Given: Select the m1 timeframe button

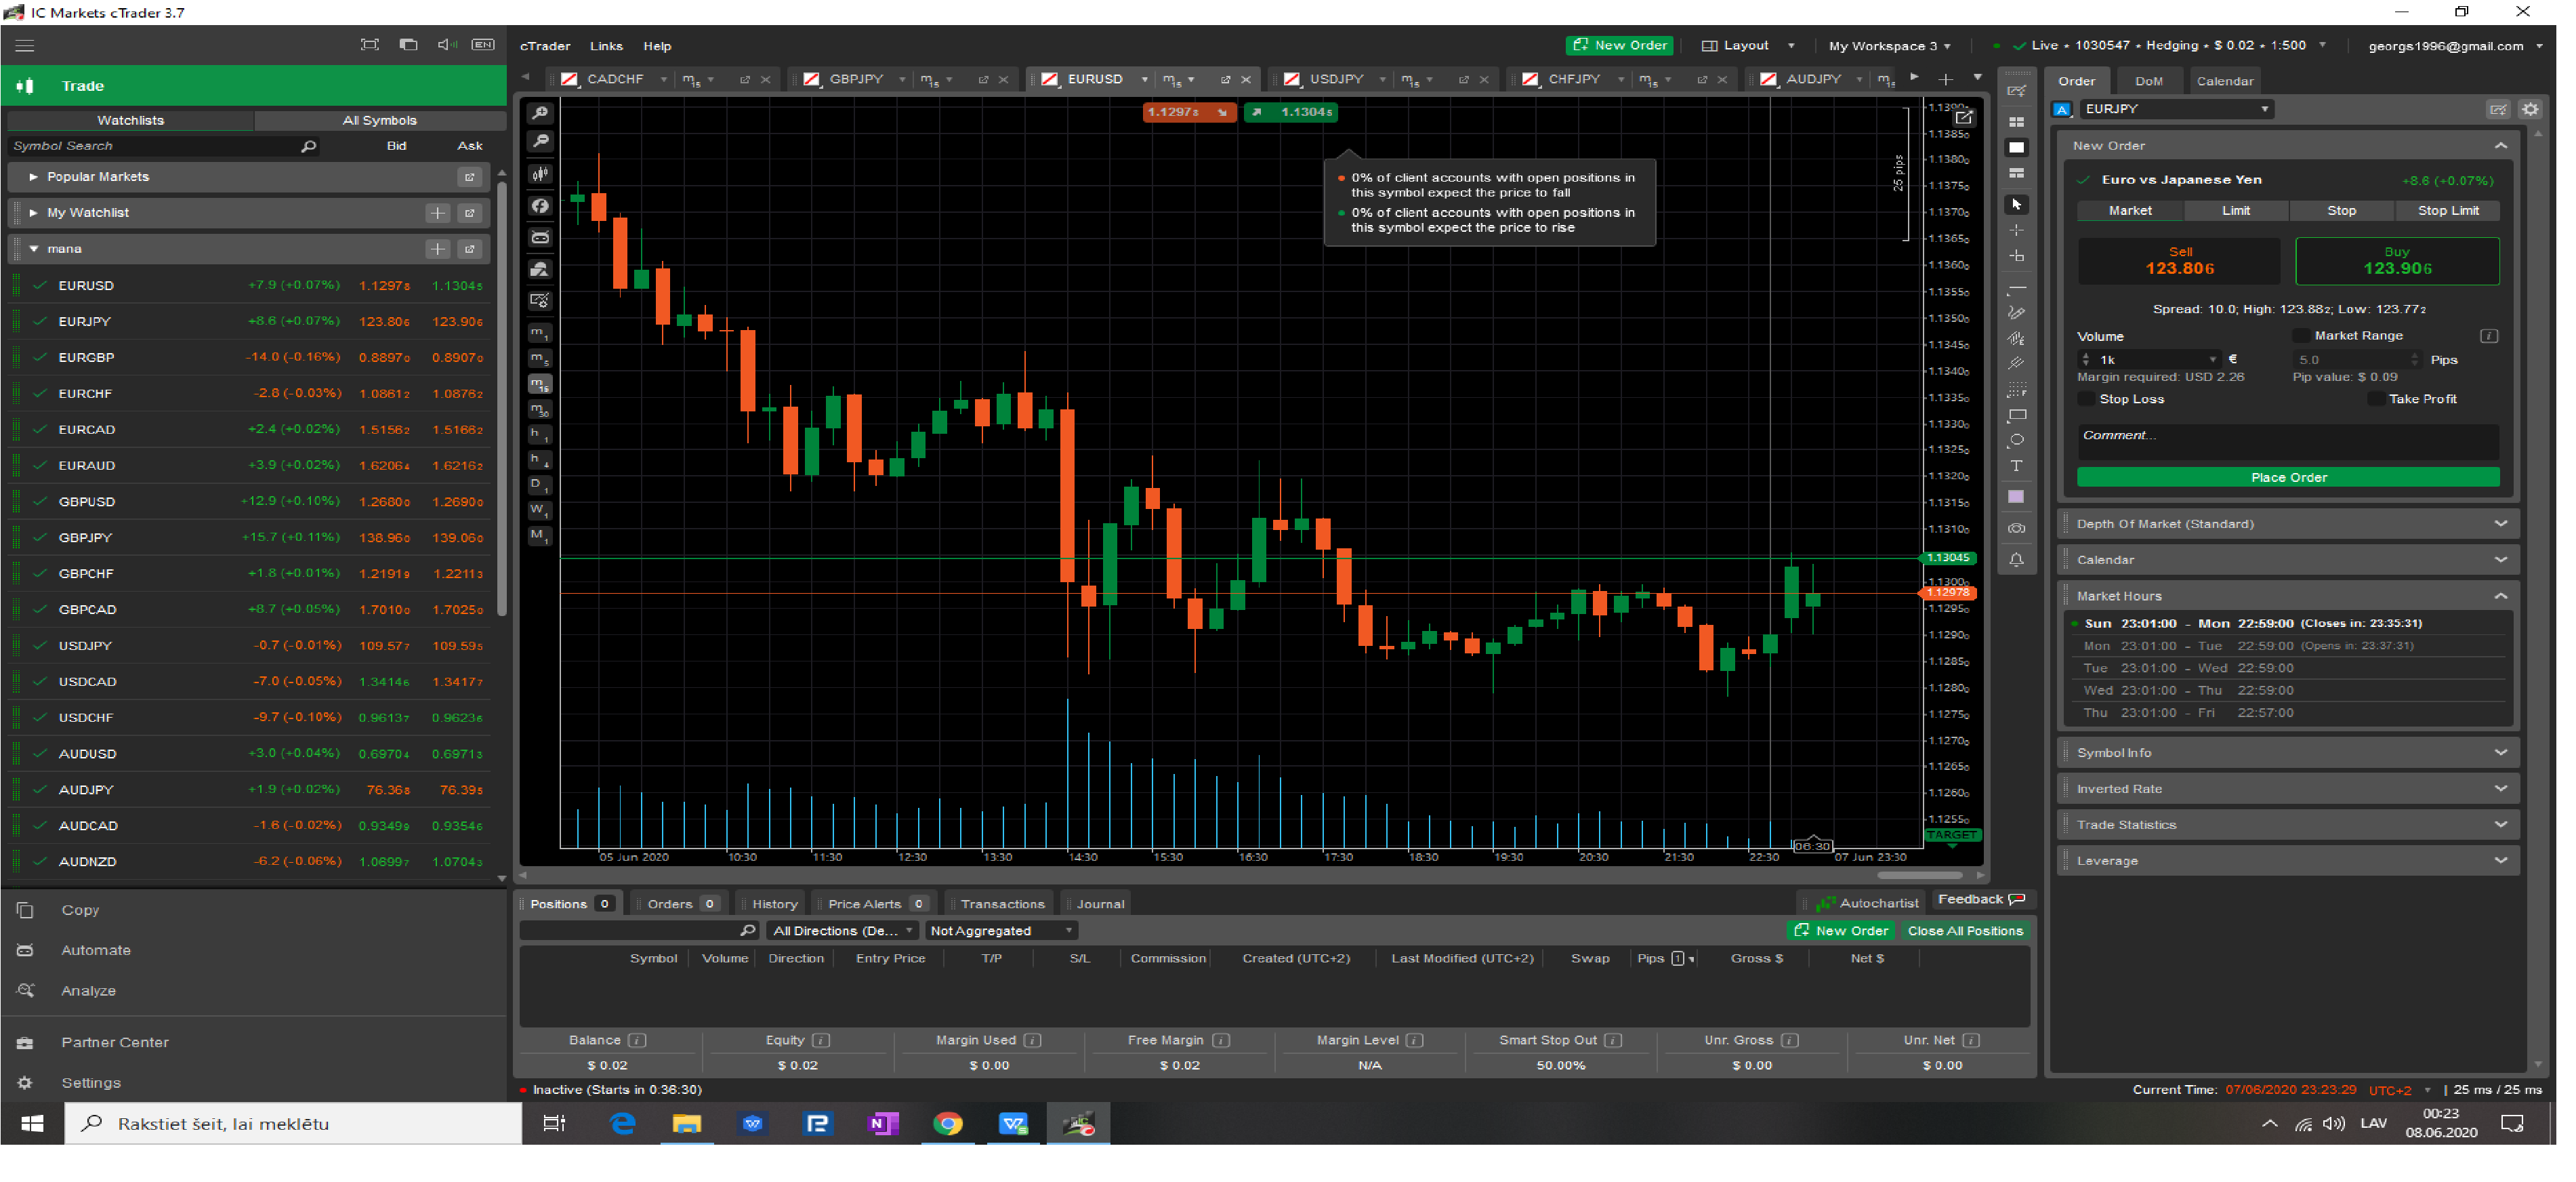Looking at the screenshot, I should tap(540, 333).
